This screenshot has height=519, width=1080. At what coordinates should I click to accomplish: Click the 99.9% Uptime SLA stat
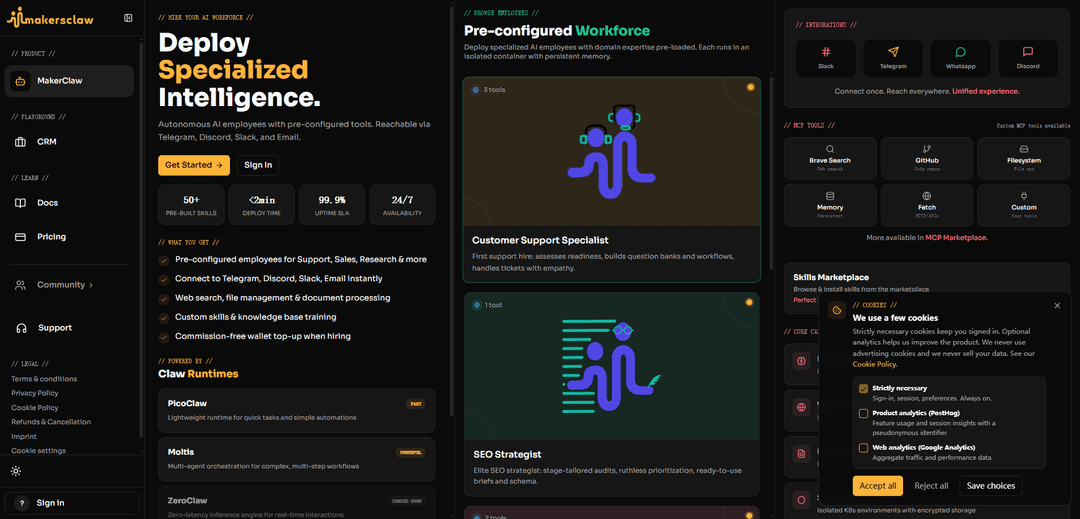click(332, 204)
